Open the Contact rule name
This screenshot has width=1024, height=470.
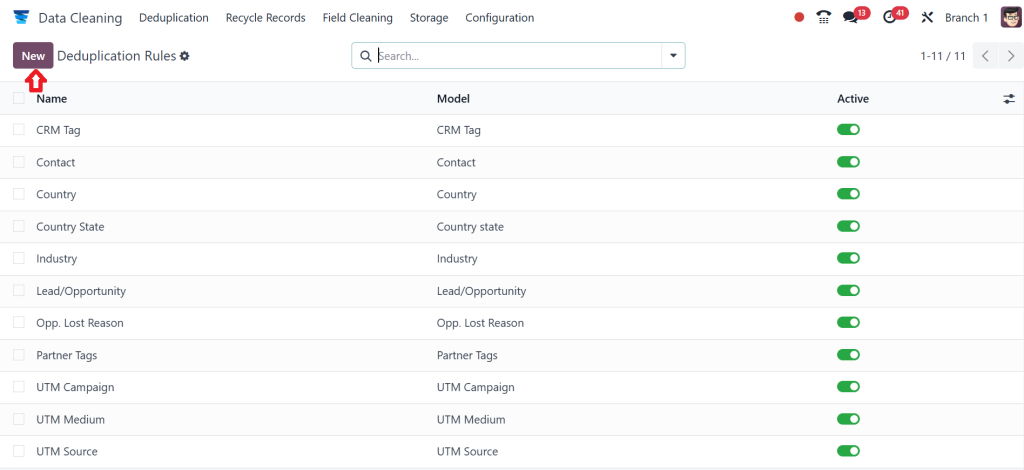56,162
